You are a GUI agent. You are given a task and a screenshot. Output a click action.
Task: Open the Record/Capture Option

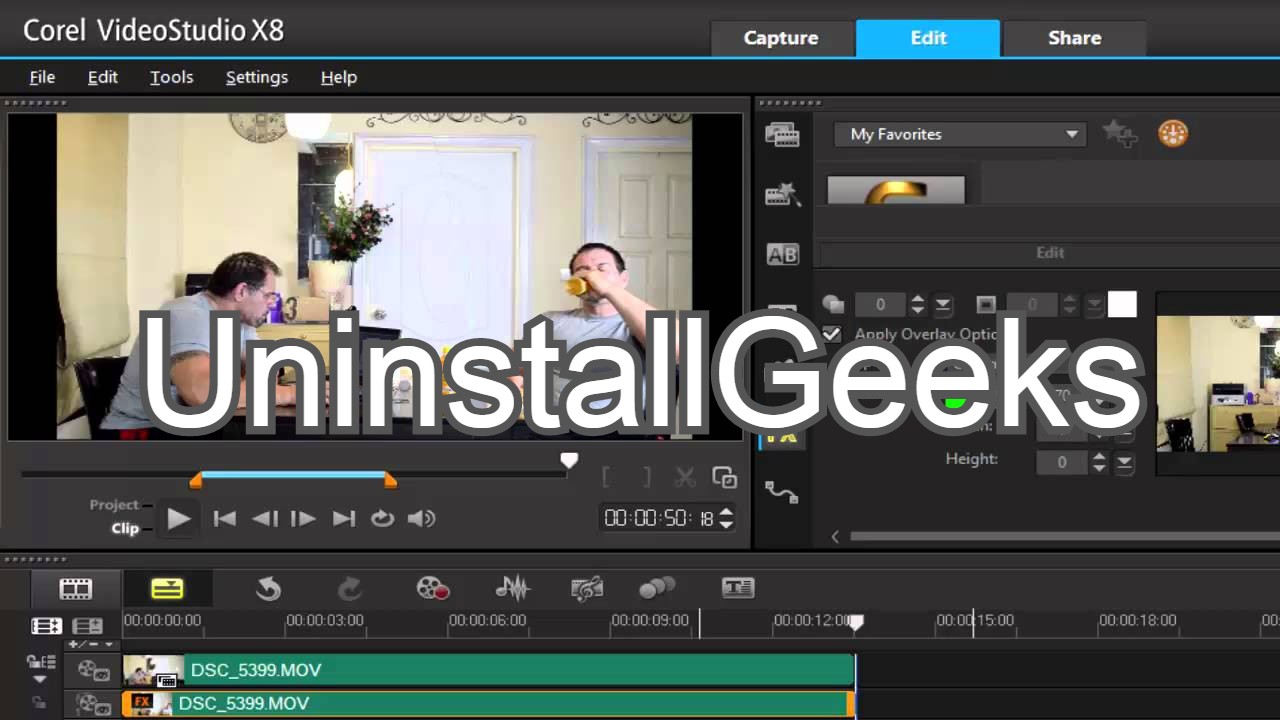click(432, 589)
